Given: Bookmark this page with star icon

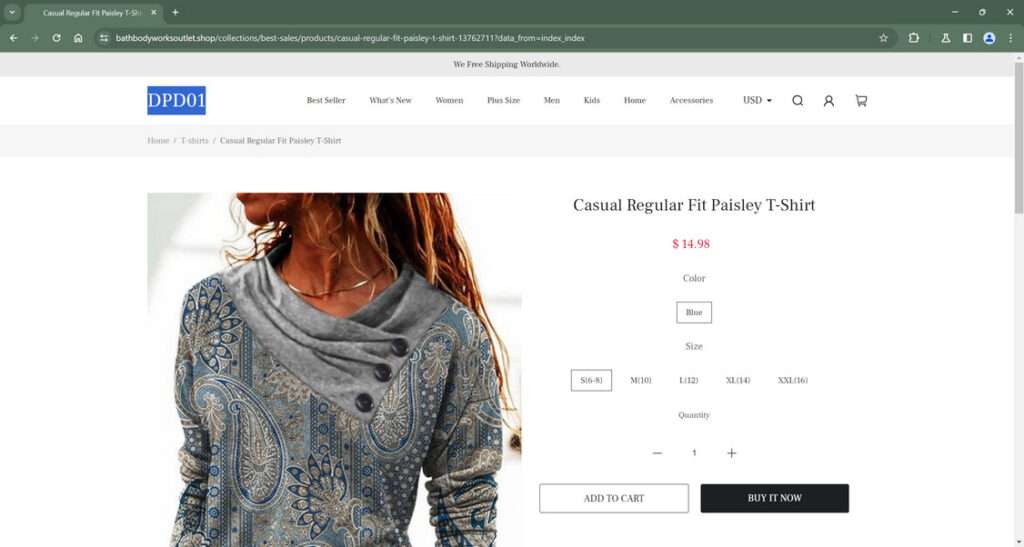Looking at the screenshot, I should pyautogui.click(x=884, y=38).
